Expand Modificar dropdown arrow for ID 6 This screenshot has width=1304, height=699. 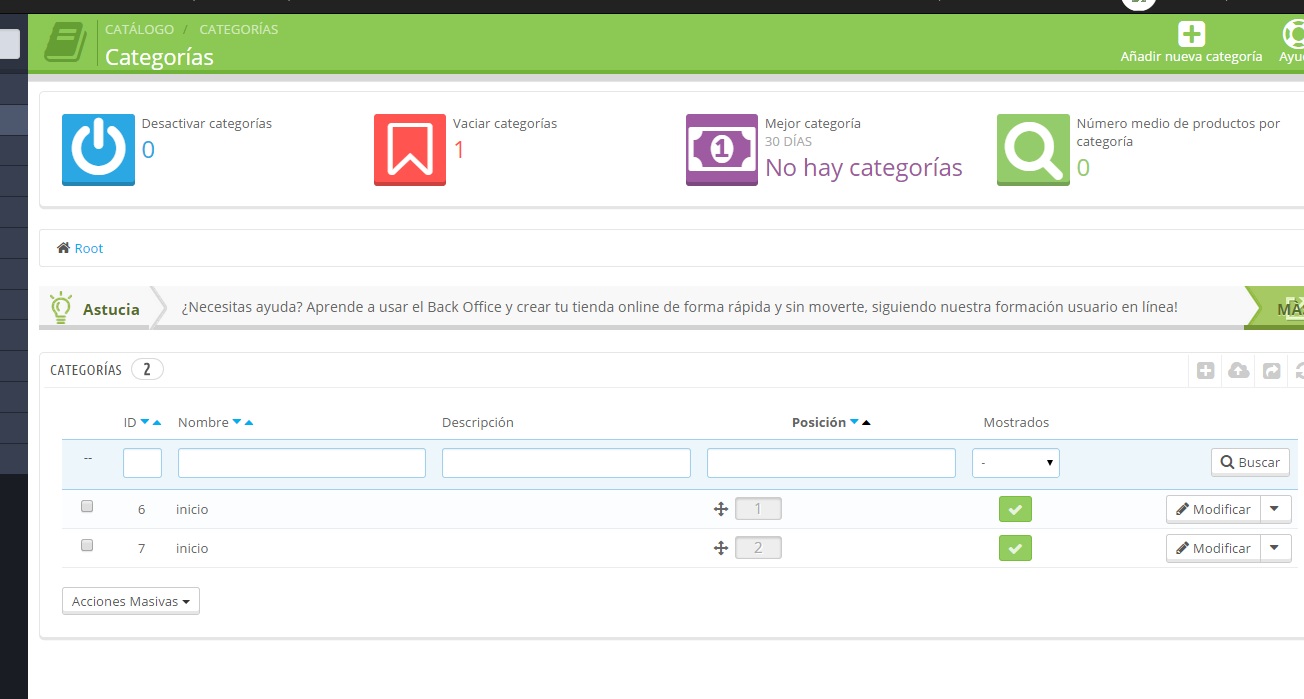click(1275, 509)
